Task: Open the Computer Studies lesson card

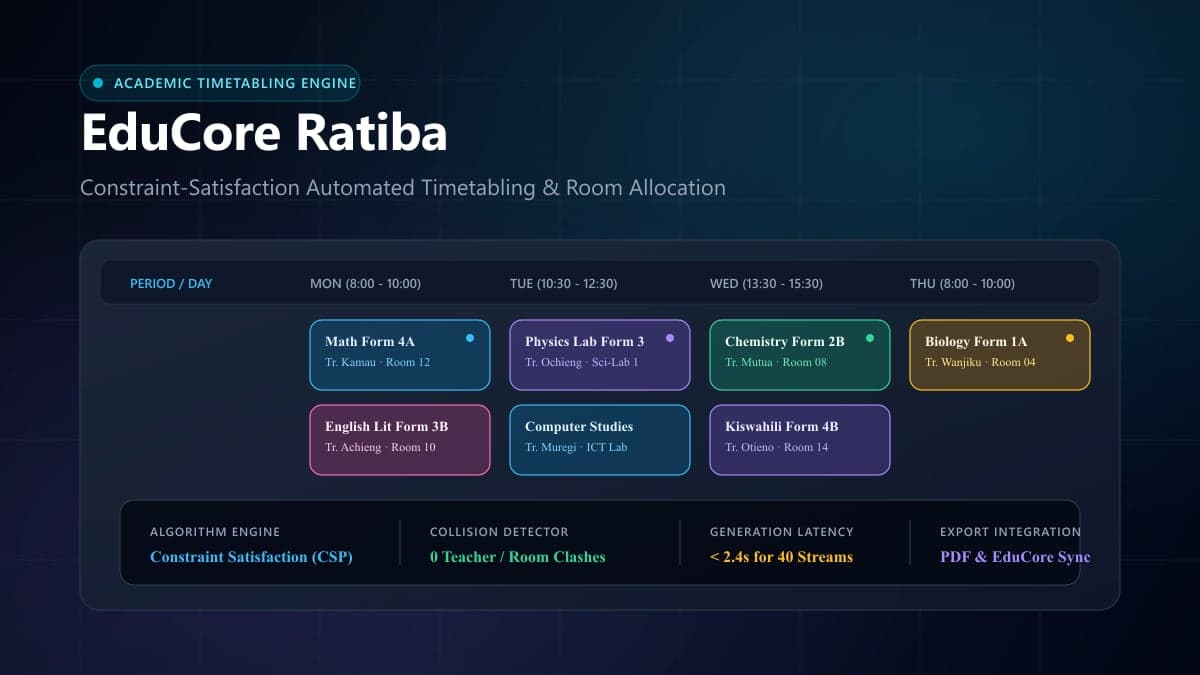Action: point(600,440)
